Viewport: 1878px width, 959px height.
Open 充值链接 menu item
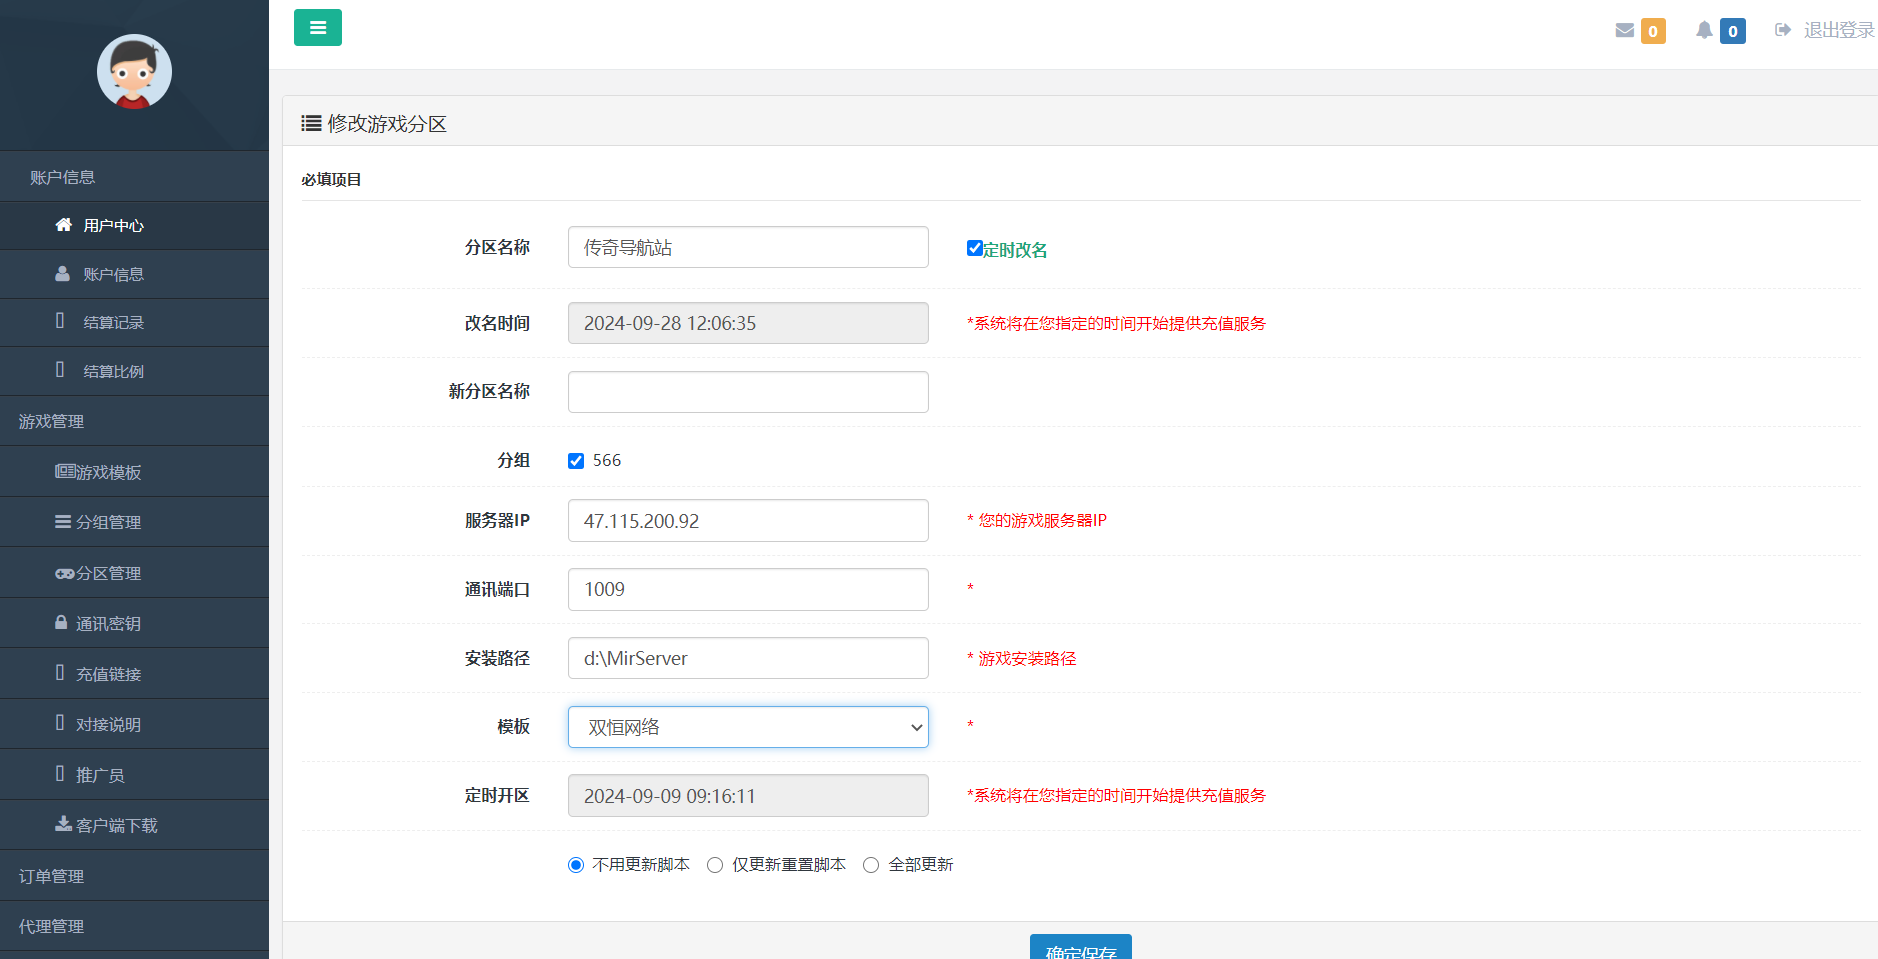tap(134, 674)
